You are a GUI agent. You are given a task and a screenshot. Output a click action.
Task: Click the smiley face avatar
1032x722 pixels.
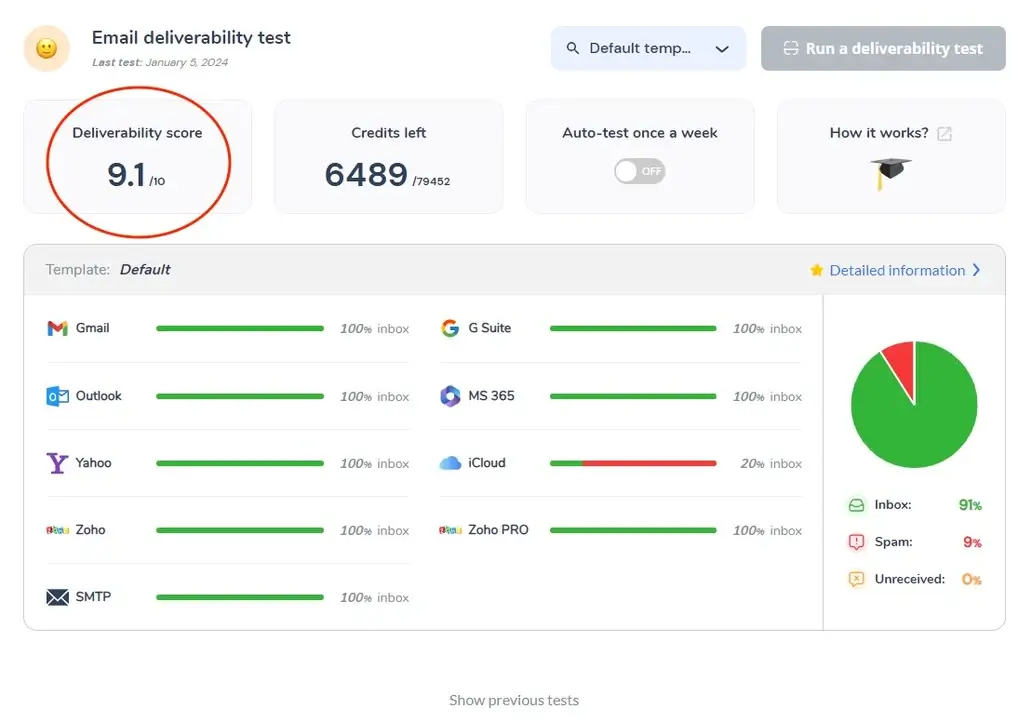tap(46, 47)
